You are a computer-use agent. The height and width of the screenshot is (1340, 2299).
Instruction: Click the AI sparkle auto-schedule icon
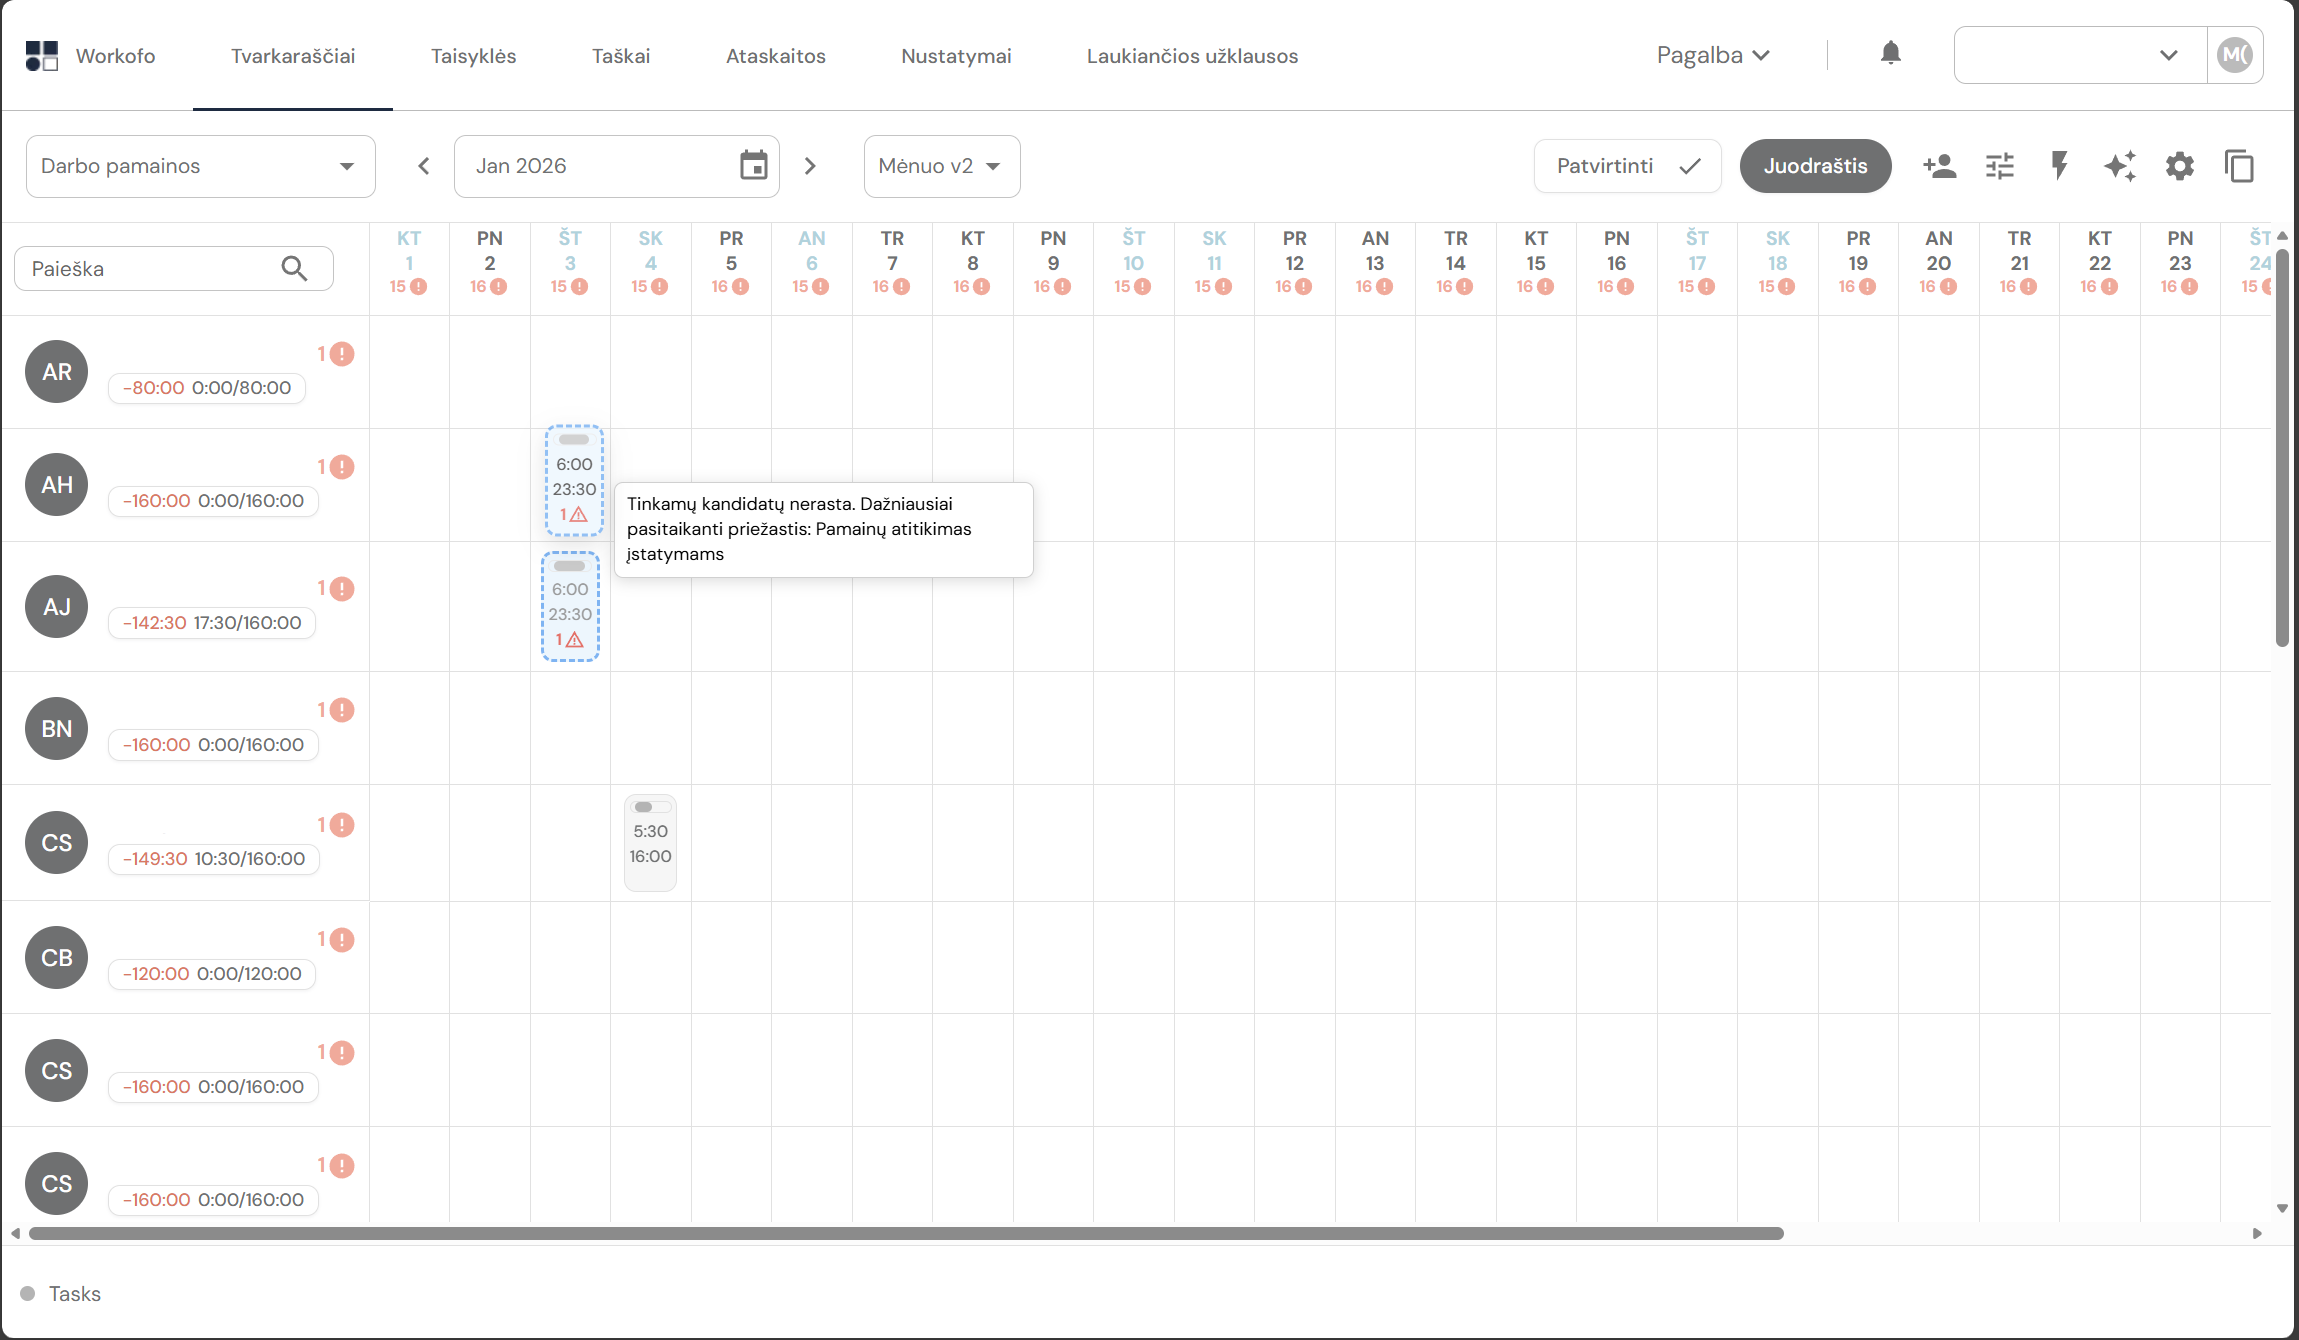(2119, 166)
